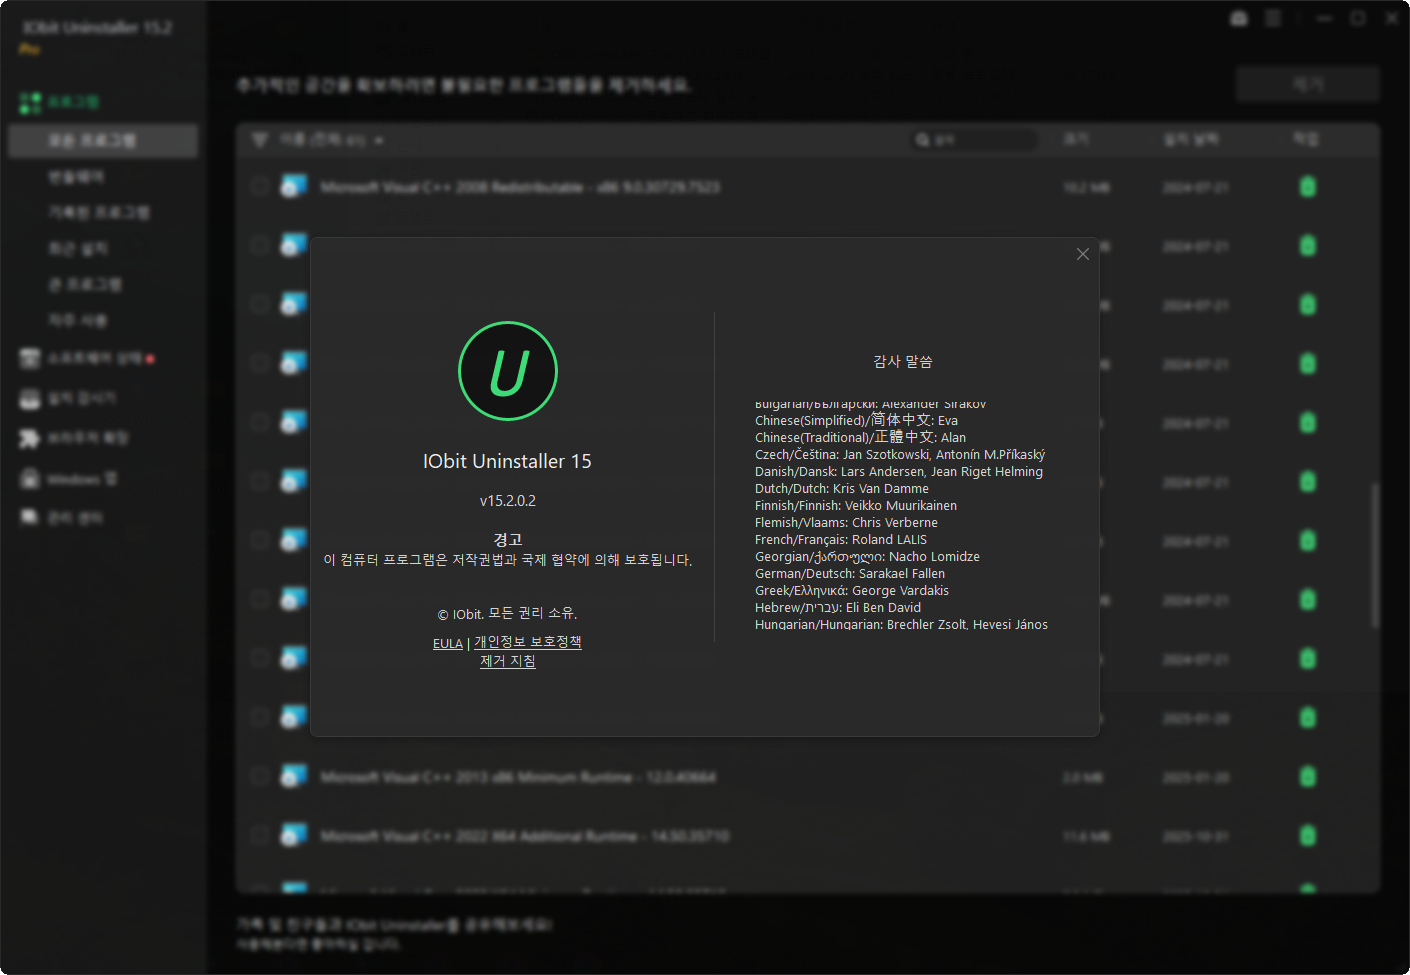Tick checkbox for Visual C++ 2022 X64 Additional Runtime
The image size is (1410, 975).
pos(260,835)
